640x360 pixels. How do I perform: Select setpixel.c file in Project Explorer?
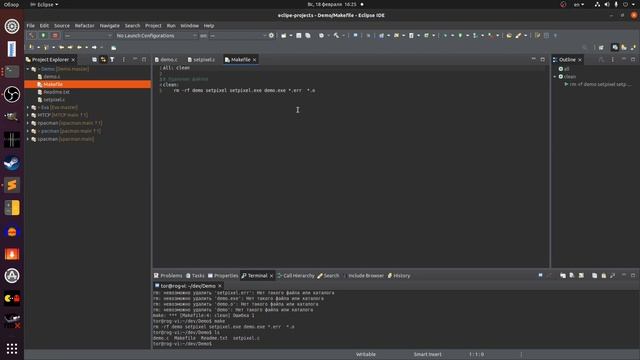tap(54, 100)
